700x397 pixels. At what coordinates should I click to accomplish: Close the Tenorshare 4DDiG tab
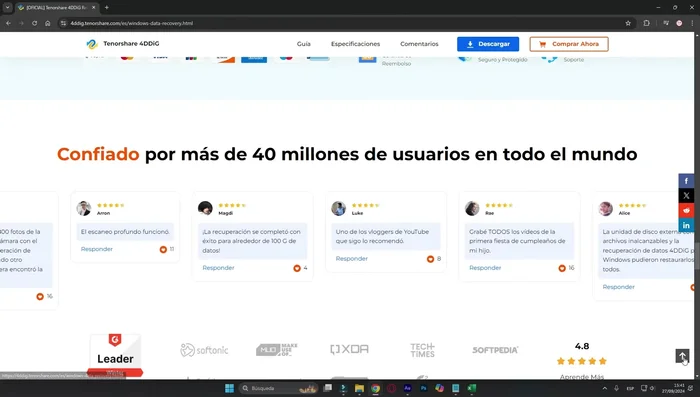(x=93, y=8)
